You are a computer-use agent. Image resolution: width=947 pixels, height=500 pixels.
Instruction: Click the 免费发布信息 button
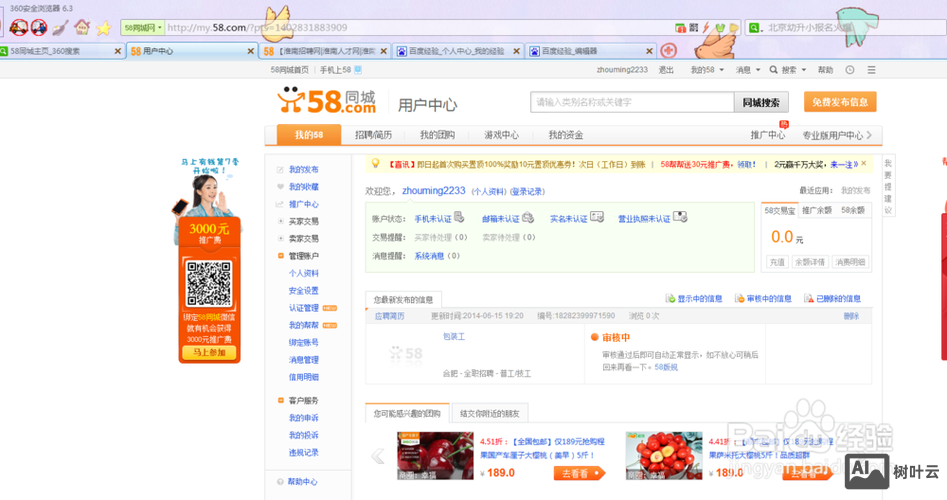pos(839,102)
